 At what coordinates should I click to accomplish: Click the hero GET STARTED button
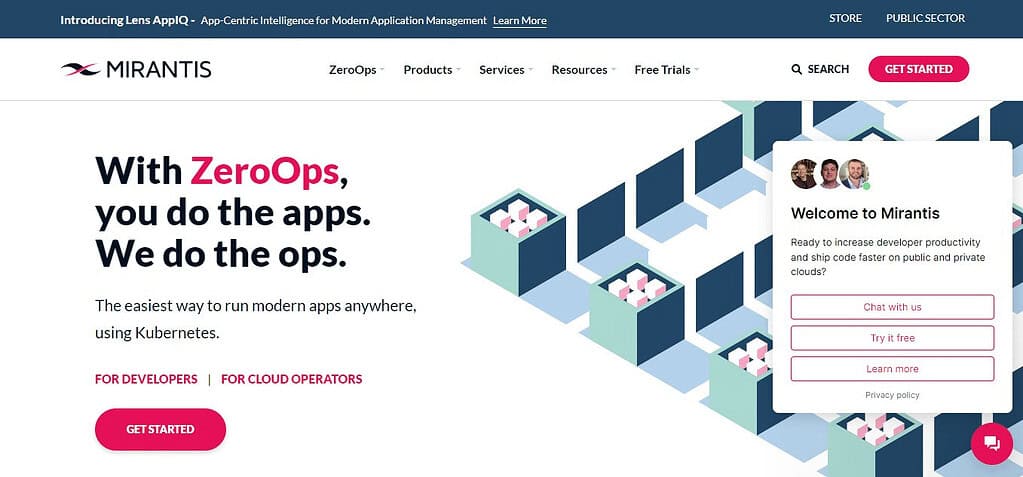click(x=160, y=429)
